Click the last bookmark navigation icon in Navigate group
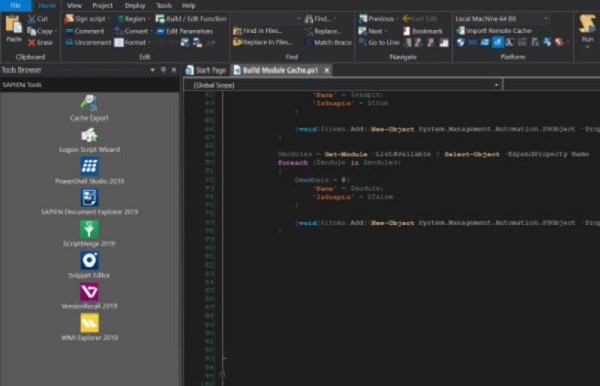Screen dimensions: 600x386 (444, 42)
